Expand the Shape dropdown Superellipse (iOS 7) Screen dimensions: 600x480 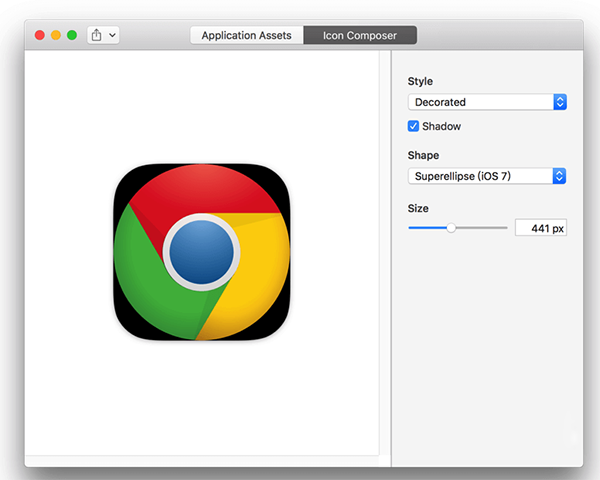pos(480,176)
